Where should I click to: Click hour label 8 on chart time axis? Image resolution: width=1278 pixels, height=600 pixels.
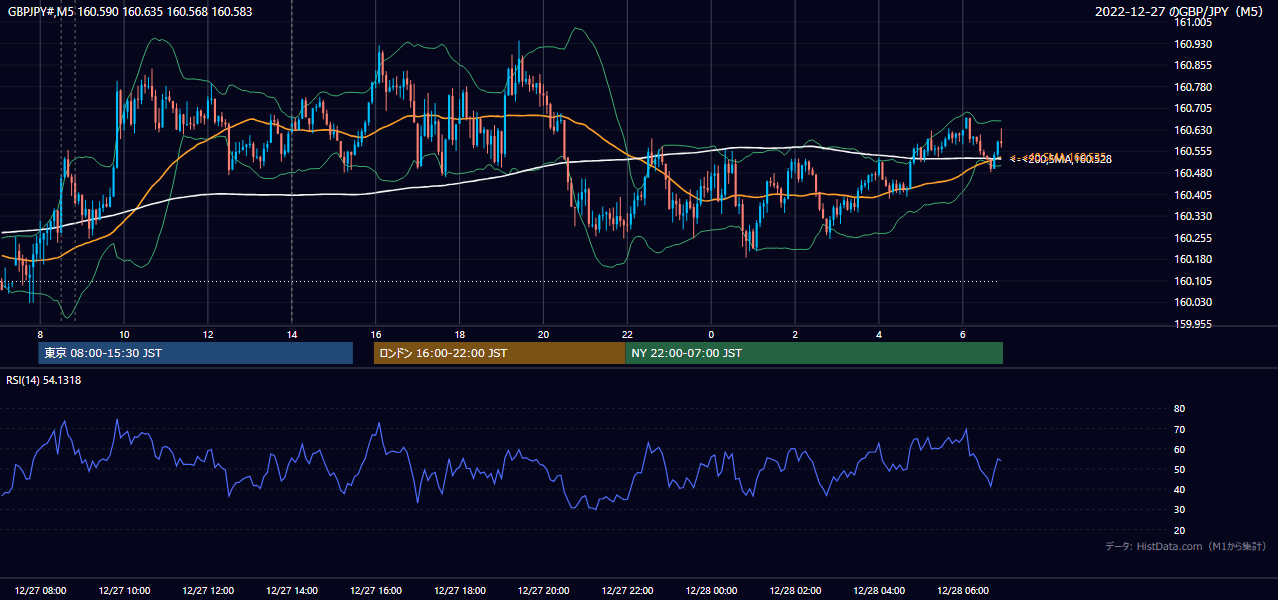(40, 334)
